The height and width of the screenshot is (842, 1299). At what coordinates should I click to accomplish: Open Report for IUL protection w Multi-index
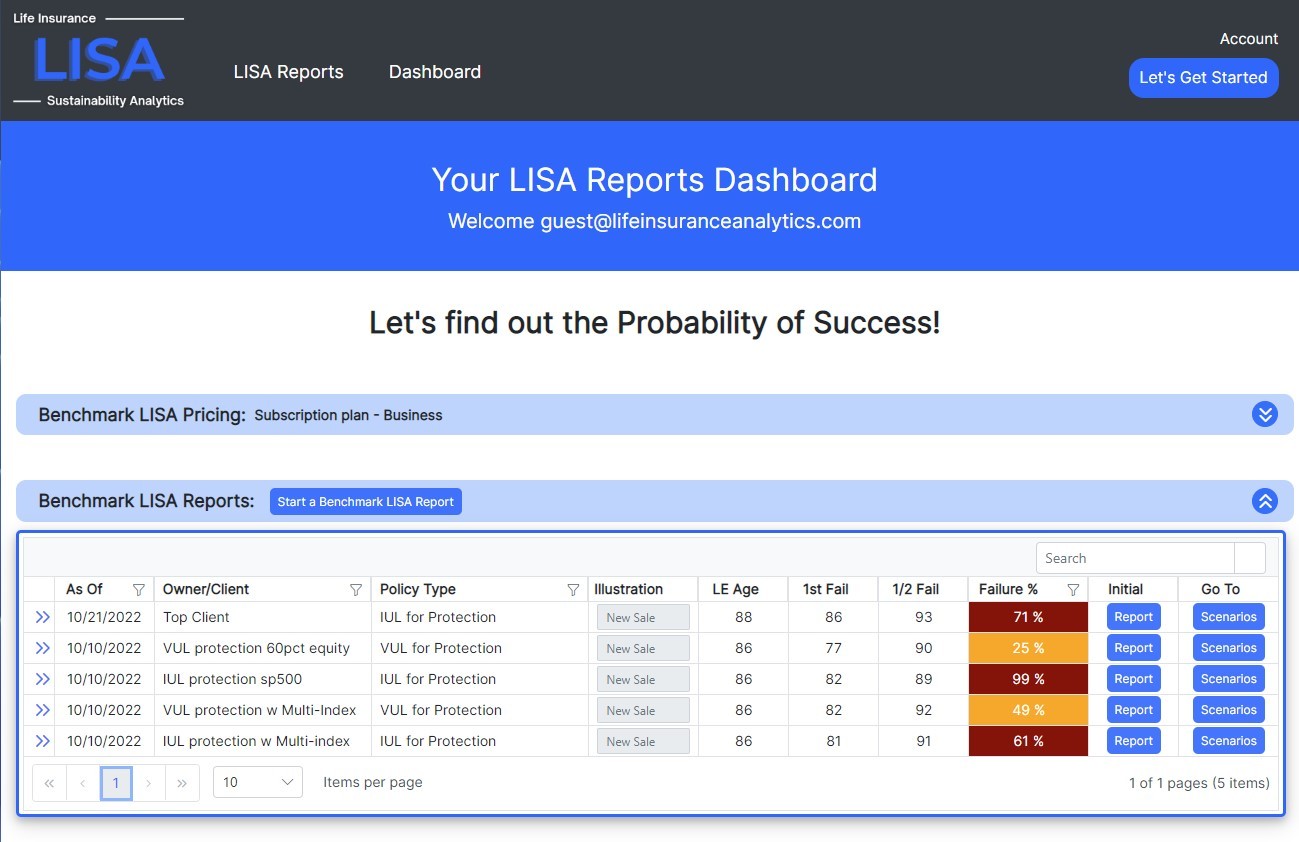[x=1134, y=741]
